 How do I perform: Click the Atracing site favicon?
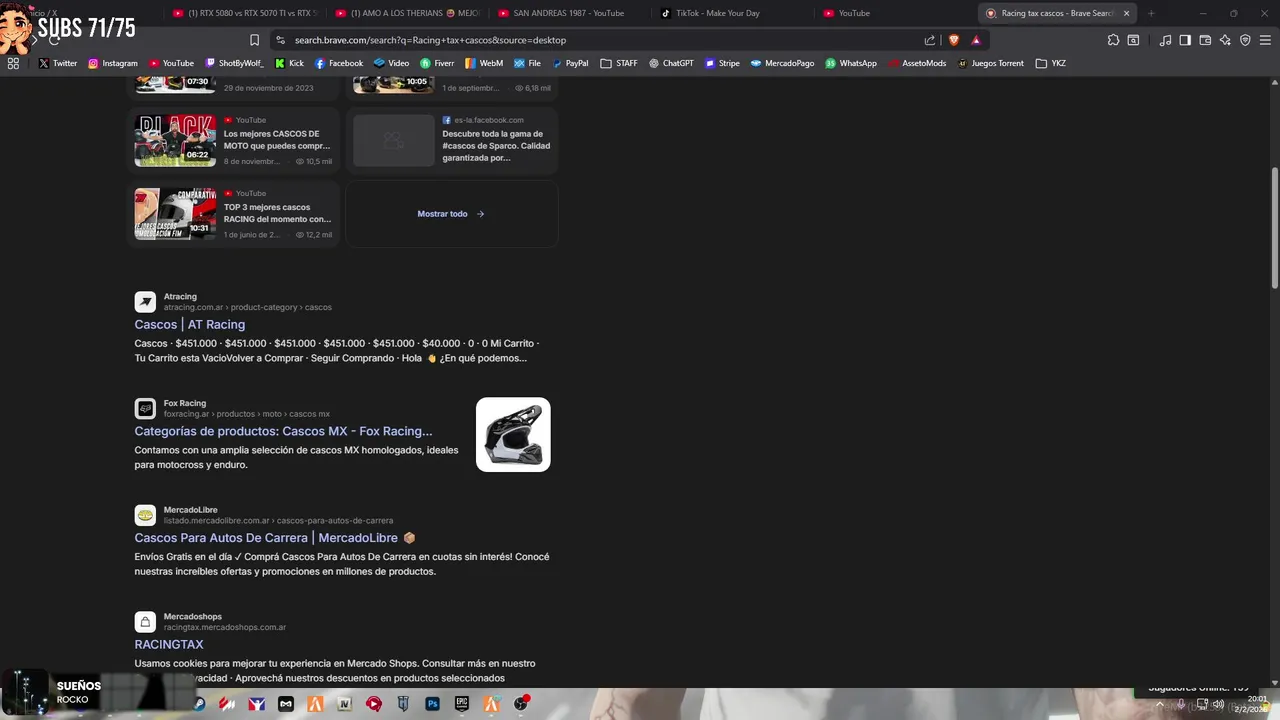146,302
